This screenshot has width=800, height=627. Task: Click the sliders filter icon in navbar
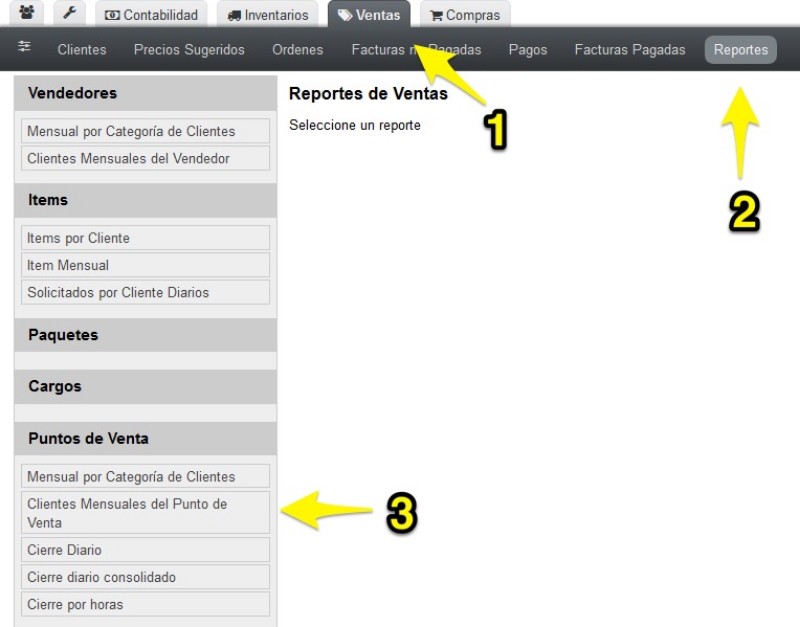[x=24, y=47]
